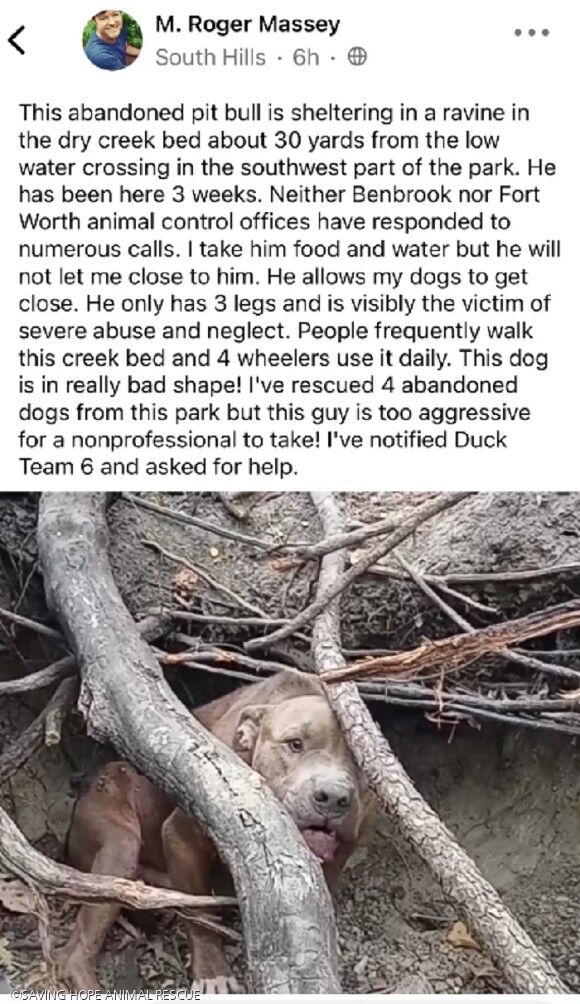Viewport: 580px width, 1004px height.
Task: Open the three-dot post options menu
Action: [531, 33]
